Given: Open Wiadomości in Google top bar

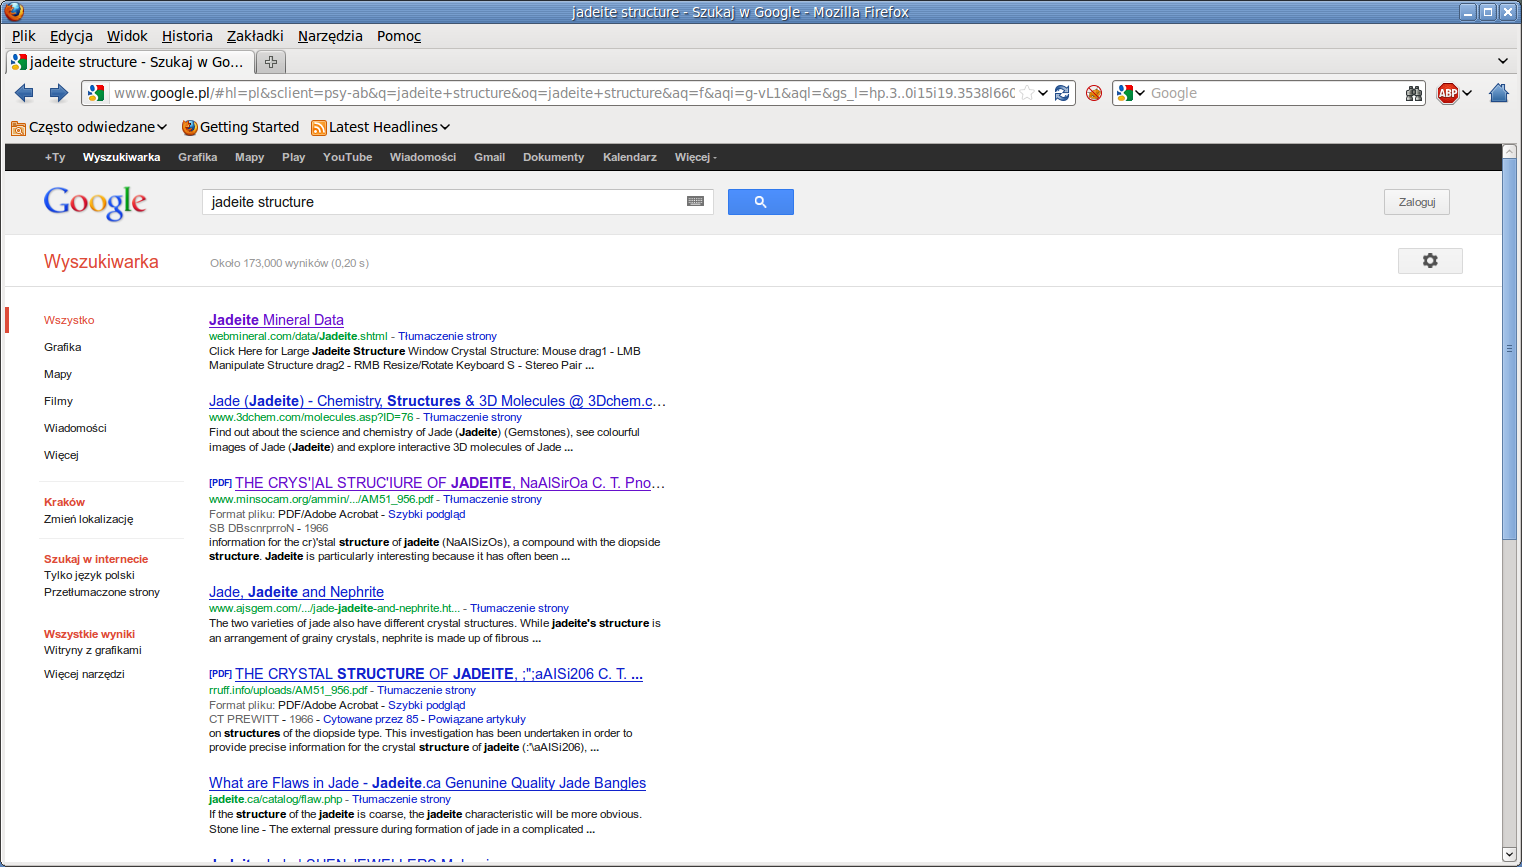Looking at the screenshot, I should click(423, 157).
